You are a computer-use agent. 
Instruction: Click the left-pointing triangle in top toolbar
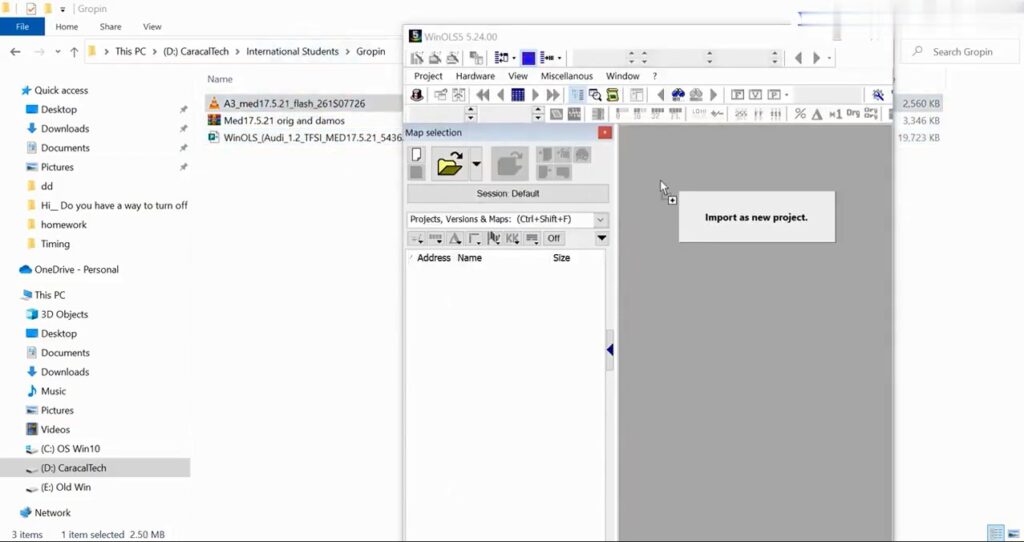798,58
